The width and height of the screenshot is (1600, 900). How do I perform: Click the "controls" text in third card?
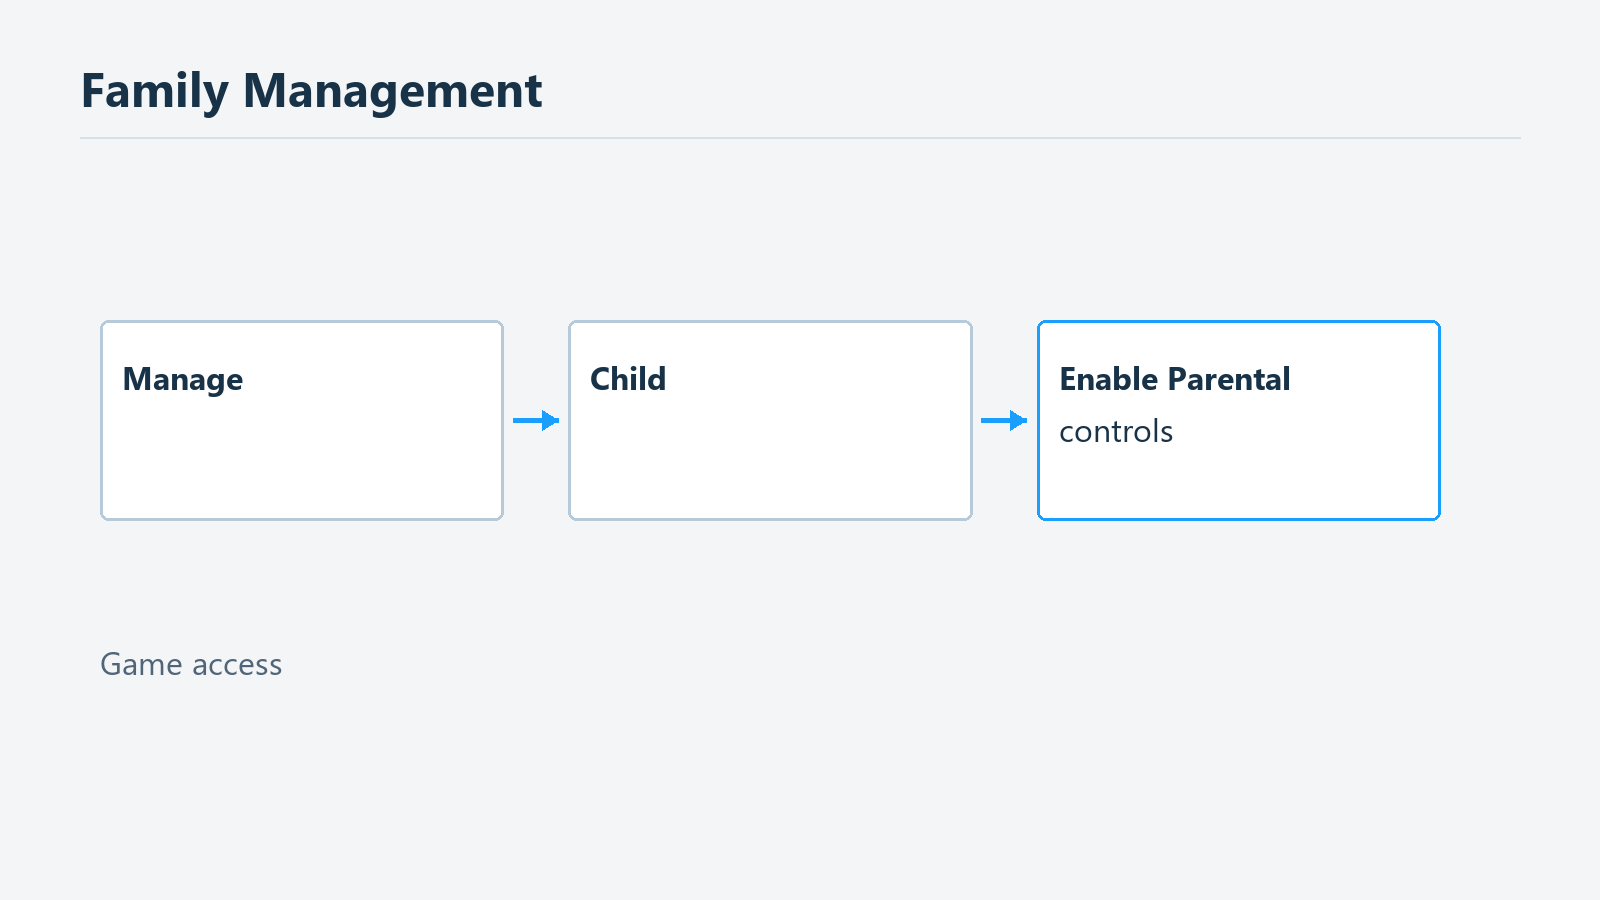[1116, 431]
